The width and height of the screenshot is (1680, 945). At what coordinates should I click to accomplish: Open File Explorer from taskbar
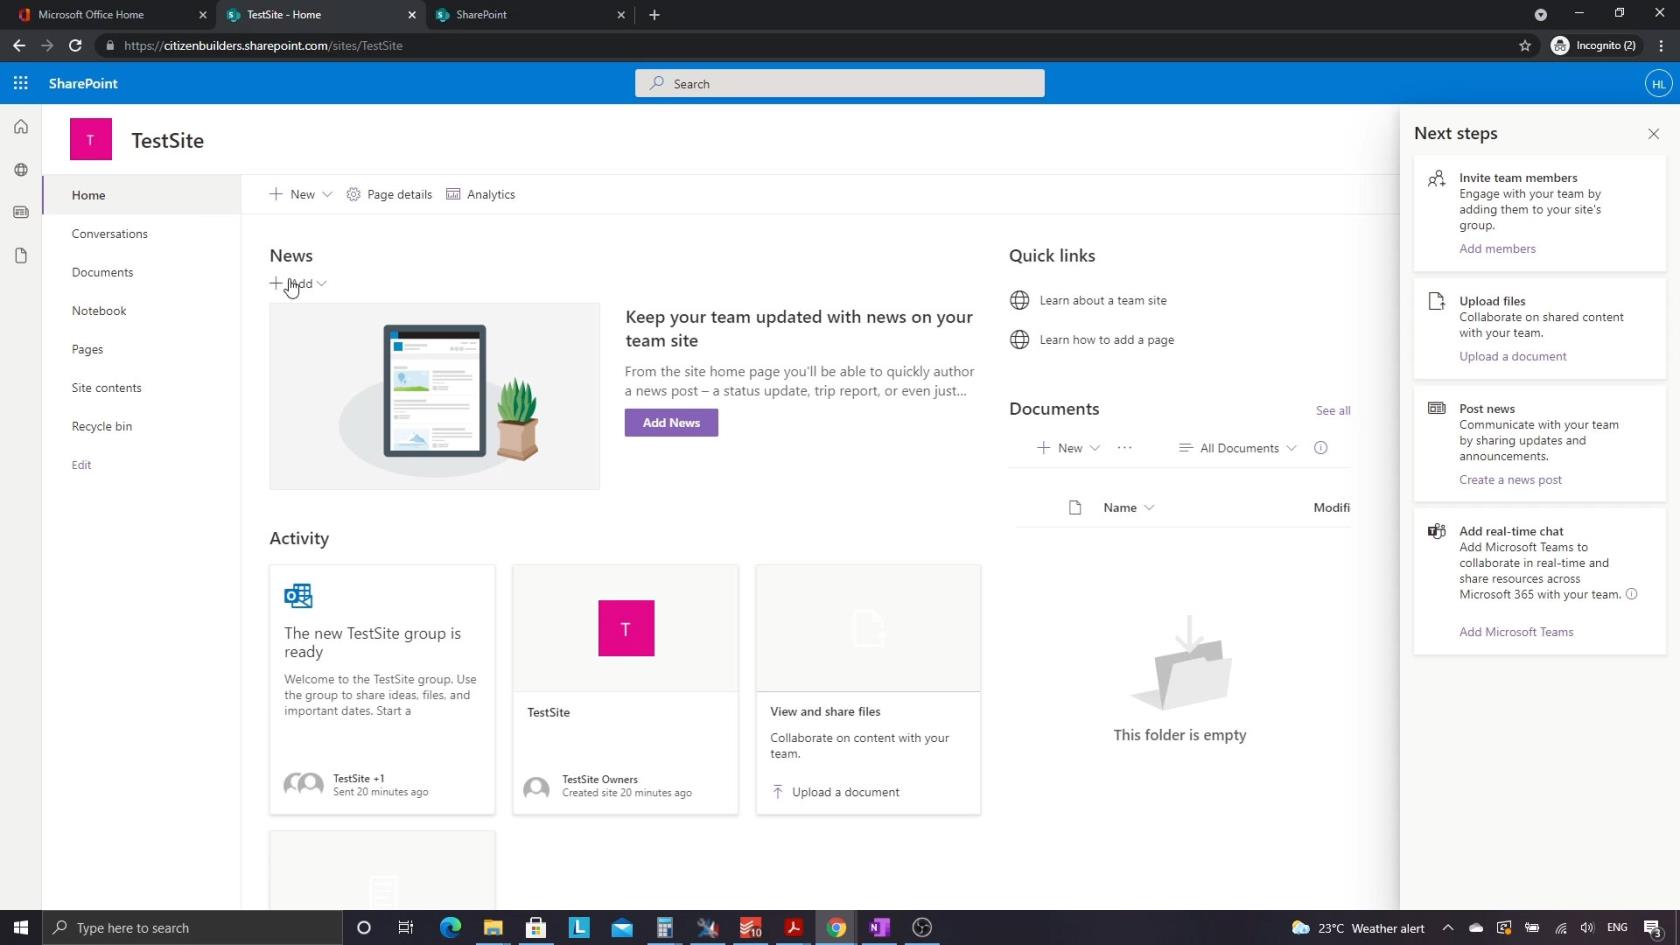(493, 928)
